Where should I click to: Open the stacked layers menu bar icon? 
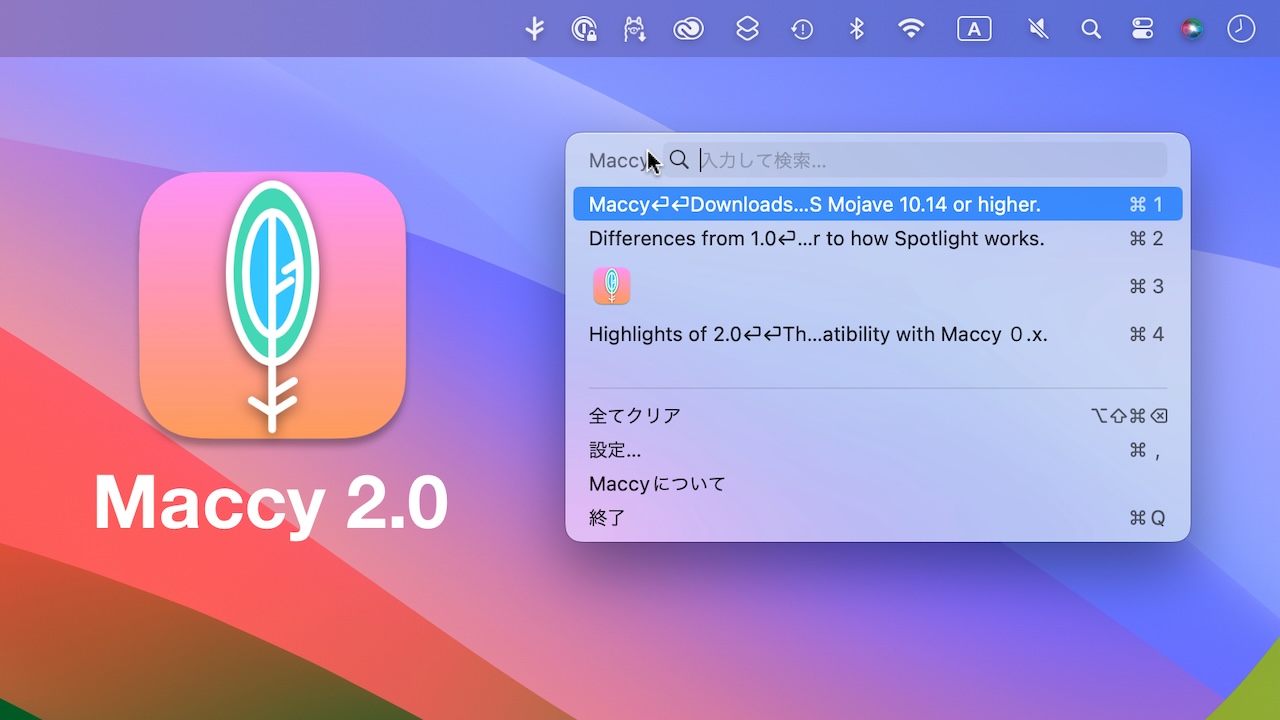pyautogui.click(x=747, y=29)
